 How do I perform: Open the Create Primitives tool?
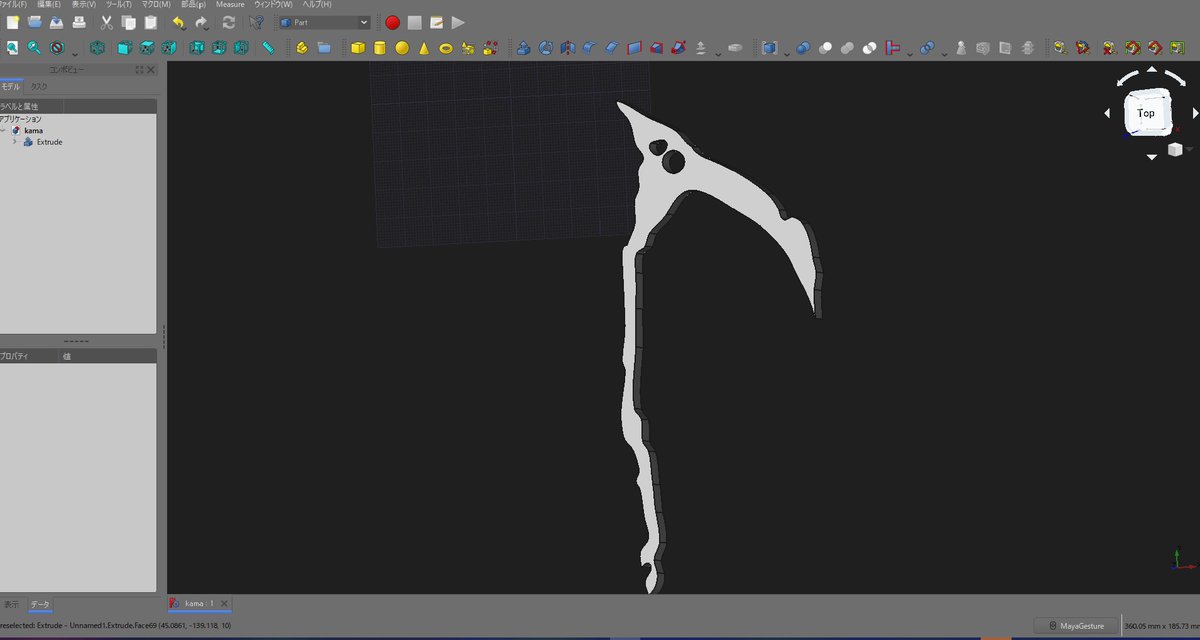click(x=468, y=47)
